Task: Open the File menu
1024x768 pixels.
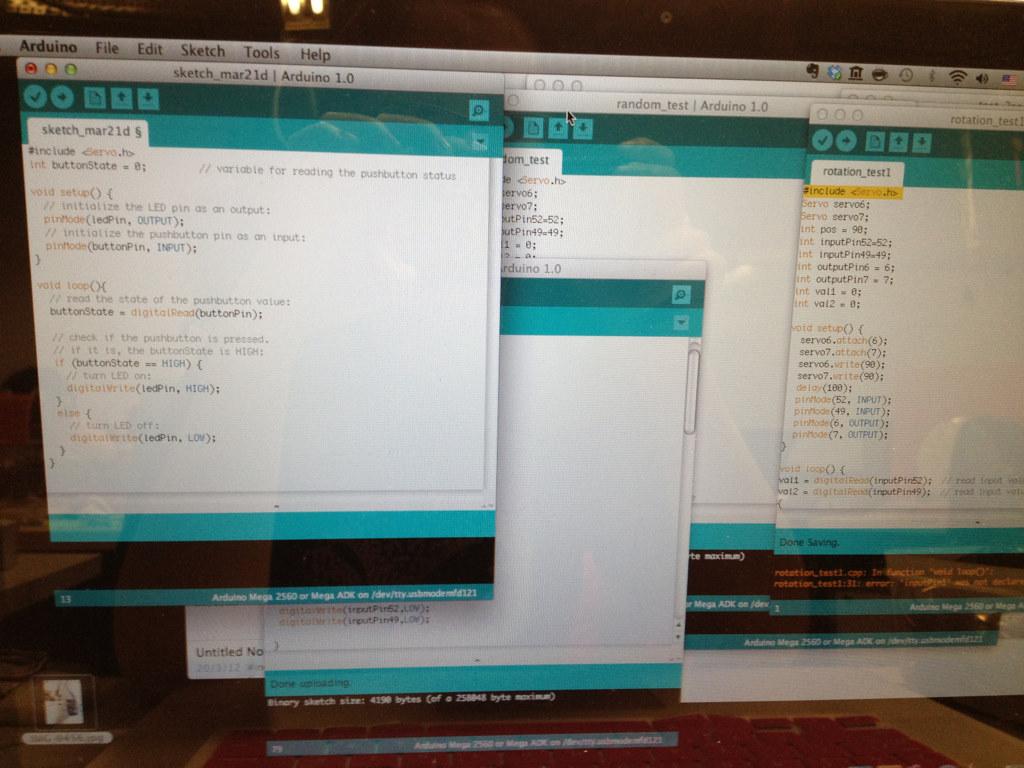Action: tap(107, 48)
